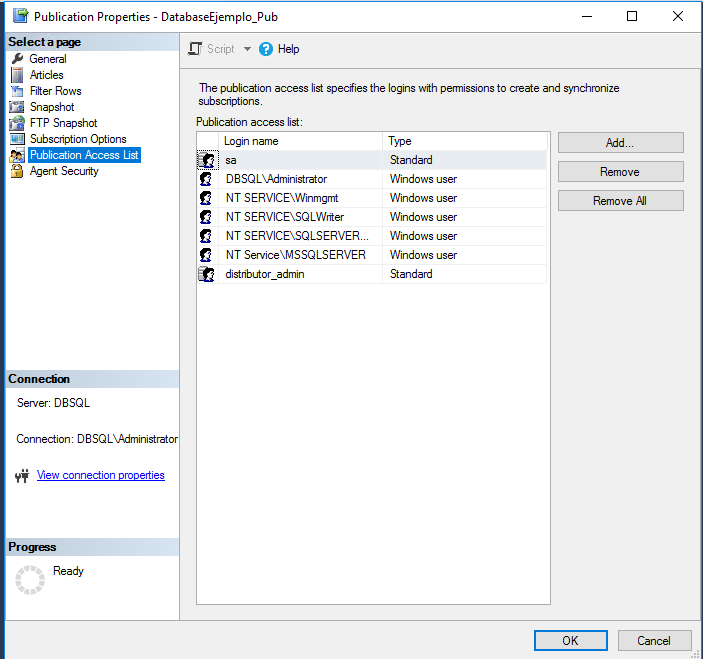Open View connection properties link
The image size is (703, 659).
pos(100,475)
